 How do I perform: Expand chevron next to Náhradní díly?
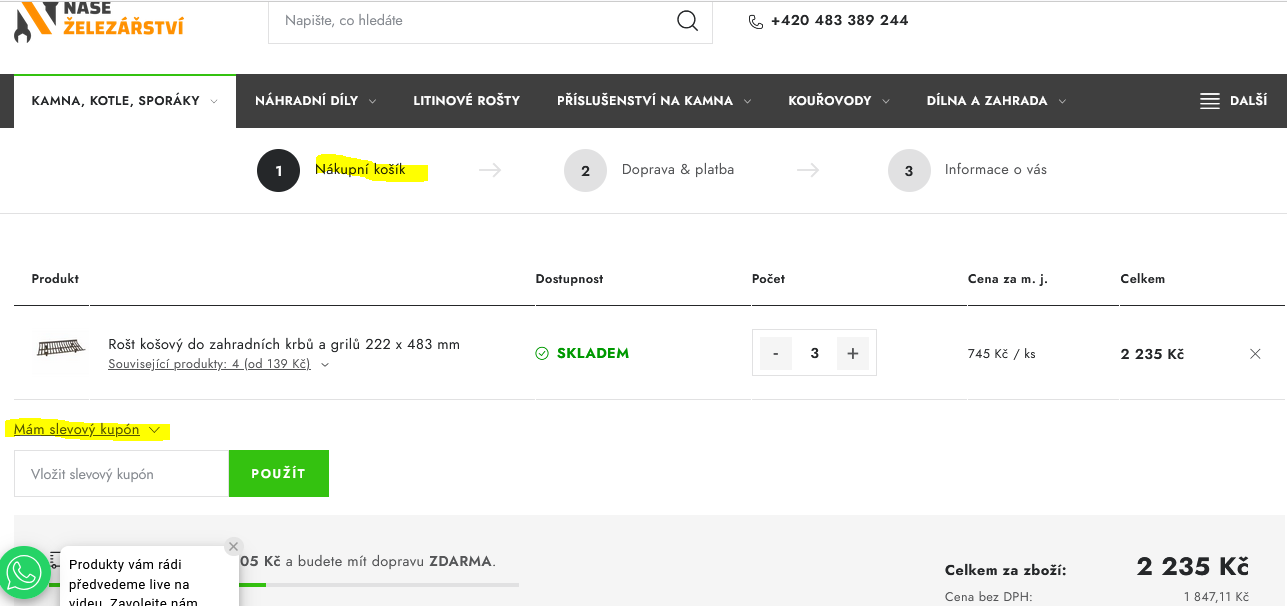pyautogui.click(x=372, y=101)
